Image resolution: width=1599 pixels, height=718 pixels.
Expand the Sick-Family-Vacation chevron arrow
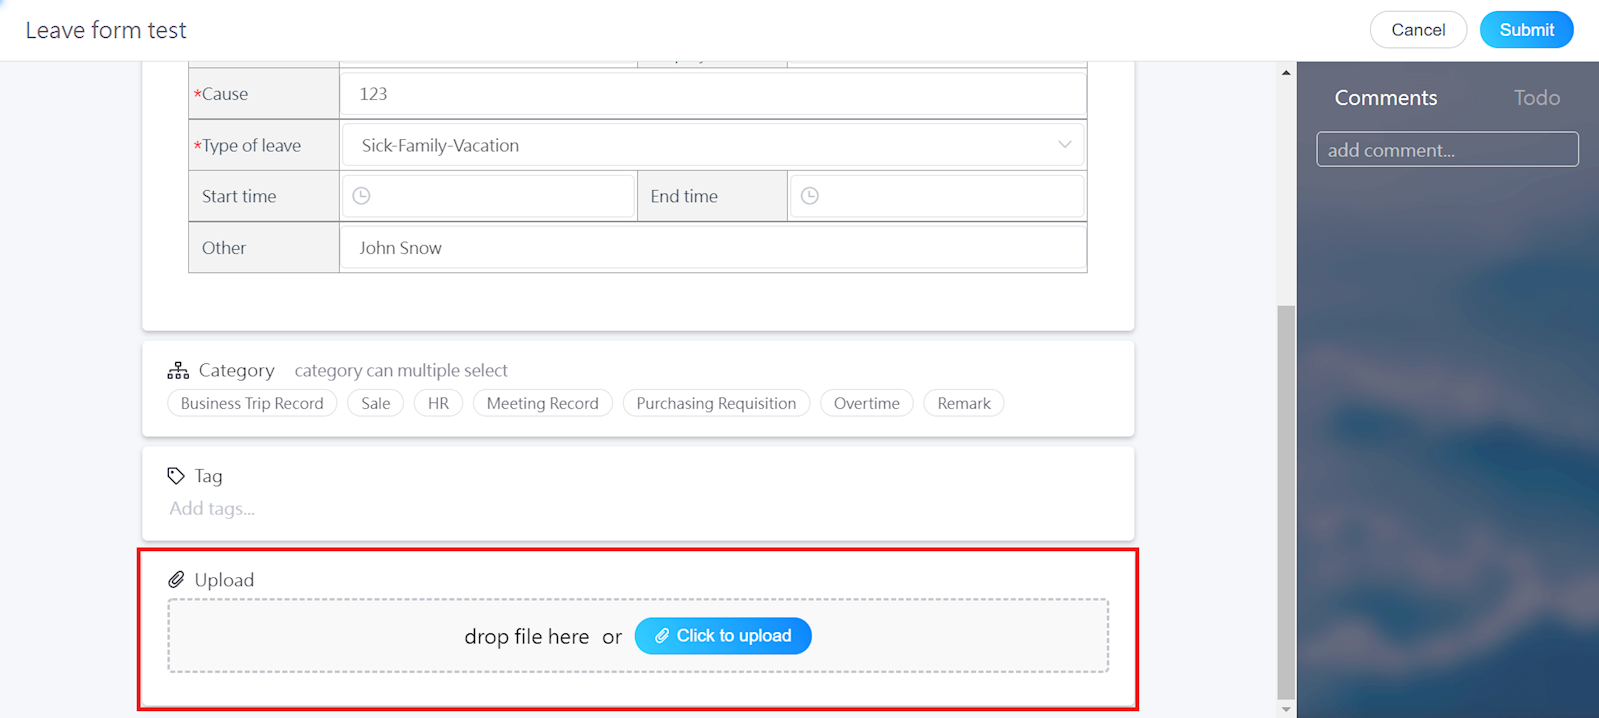click(x=1064, y=145)
